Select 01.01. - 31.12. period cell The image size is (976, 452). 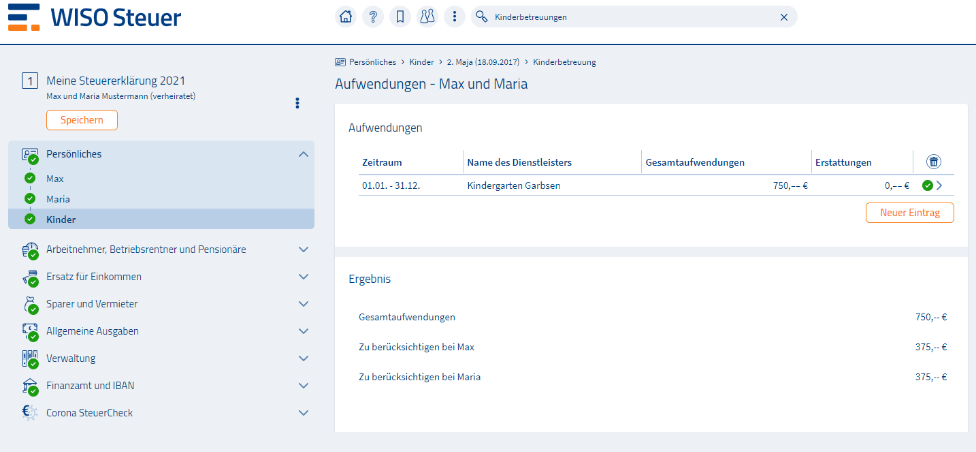tap(391, 186)
